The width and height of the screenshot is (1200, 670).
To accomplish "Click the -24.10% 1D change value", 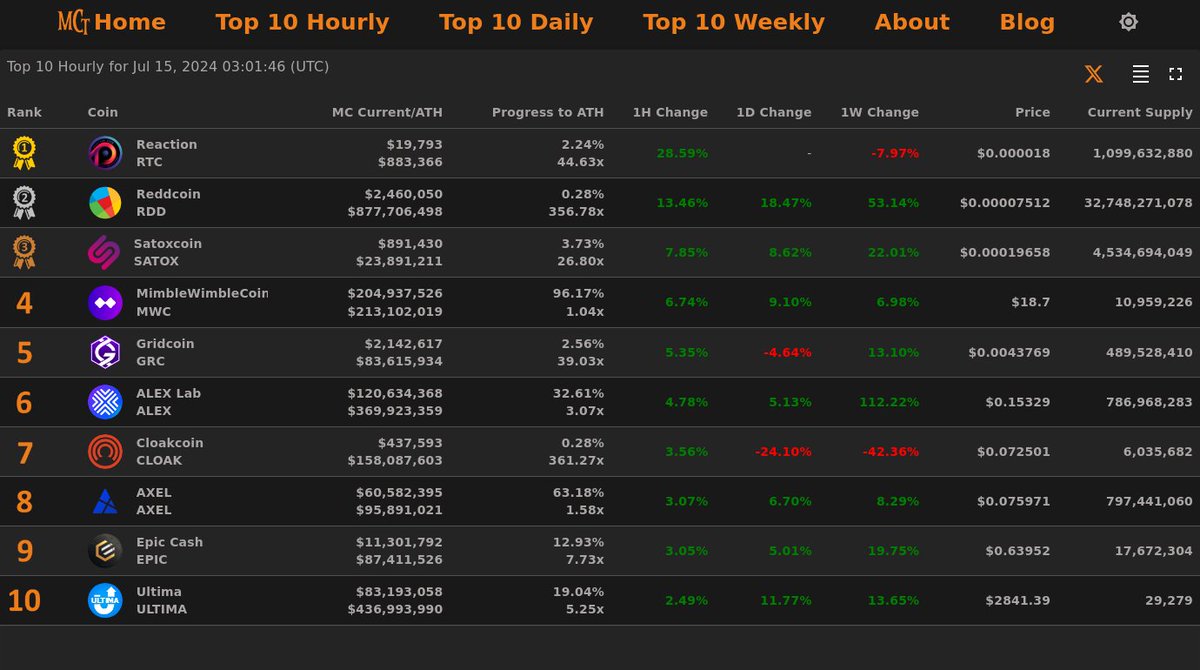I will 783,452.
